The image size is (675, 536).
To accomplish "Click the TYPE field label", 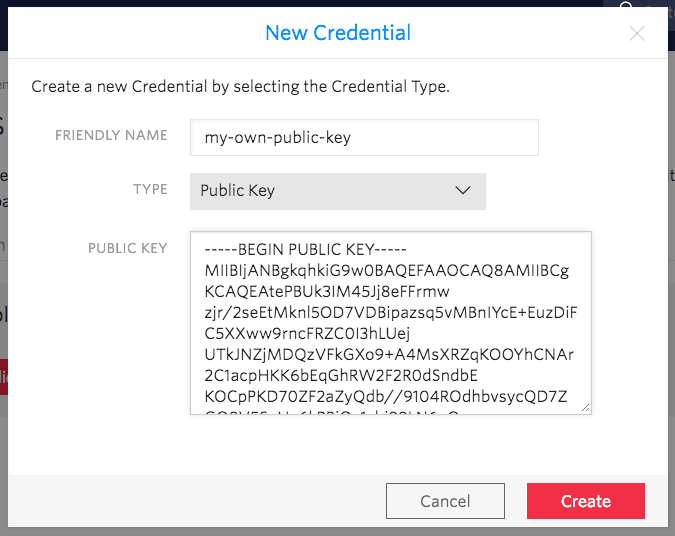I will click(x=150, y=189).
